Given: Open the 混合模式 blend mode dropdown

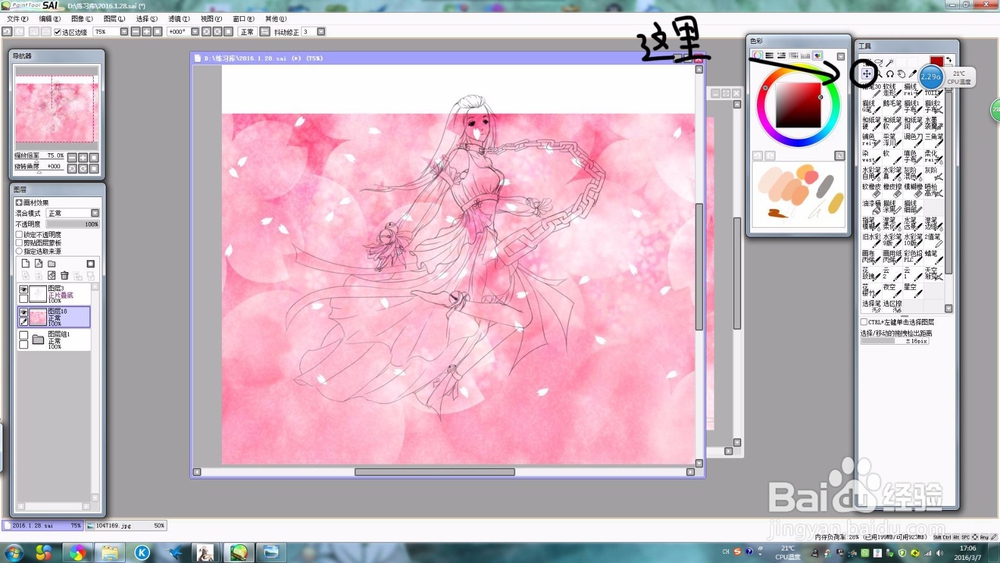Looking at the screenshot, I should 95,213.
